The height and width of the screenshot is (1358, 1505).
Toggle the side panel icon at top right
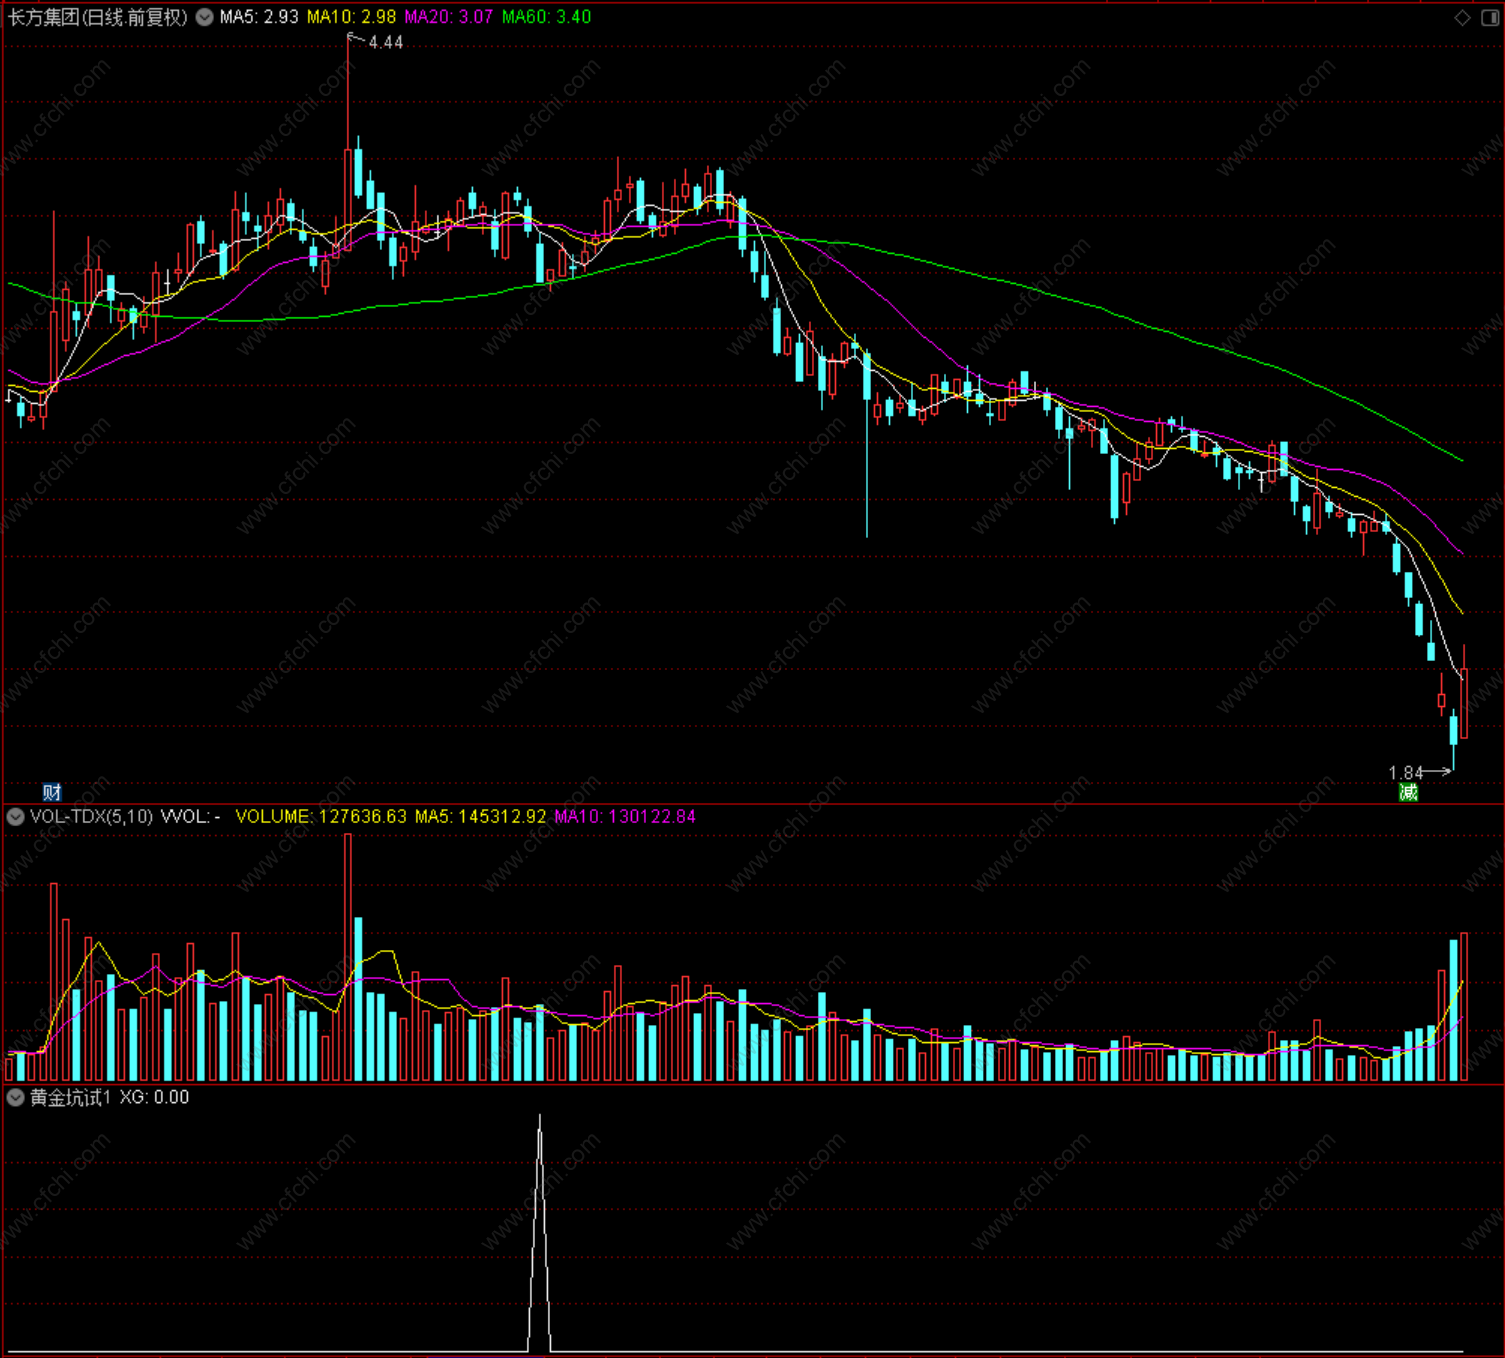pyautogui.click(x=1489, y=18)
